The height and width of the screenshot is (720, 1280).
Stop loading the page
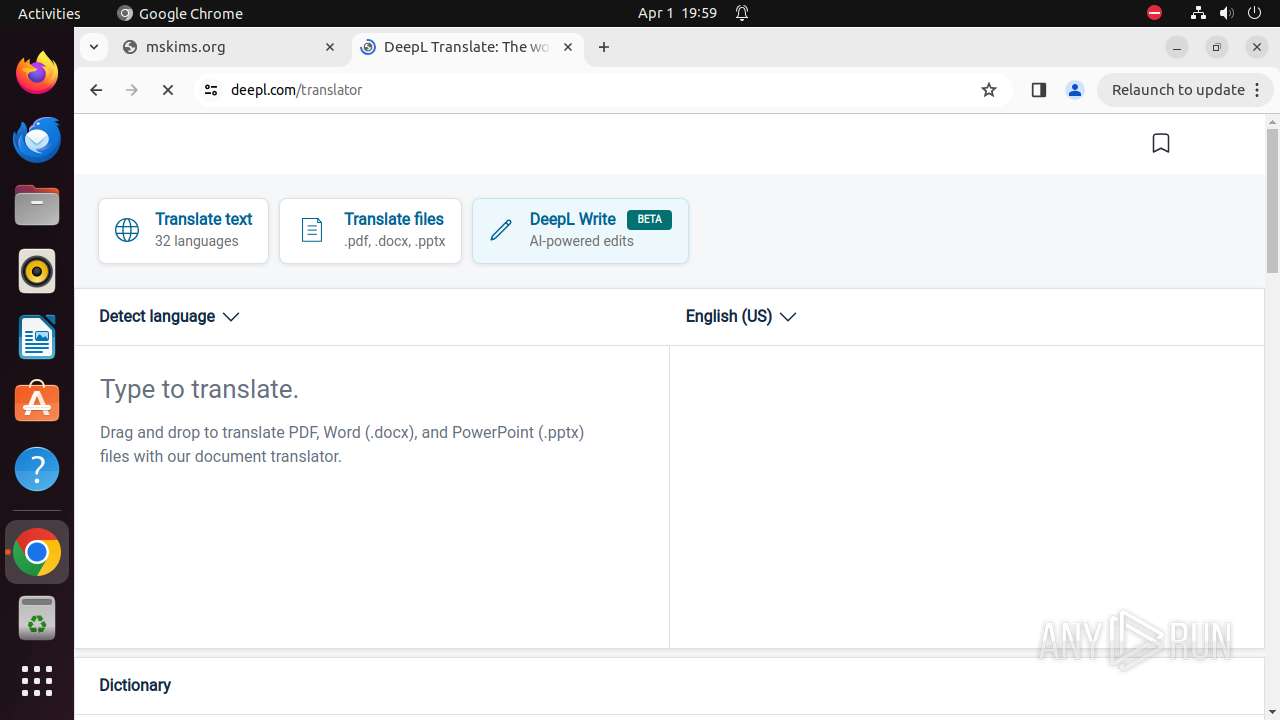[x=168, y=90]
